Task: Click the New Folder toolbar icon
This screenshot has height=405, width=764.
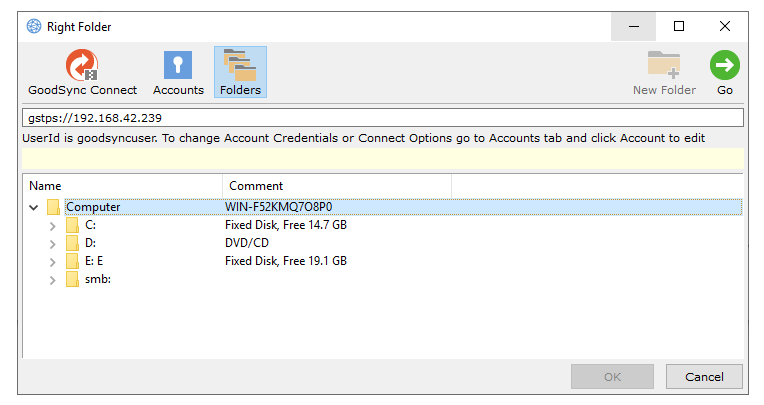Action: (x=664, y=66)
